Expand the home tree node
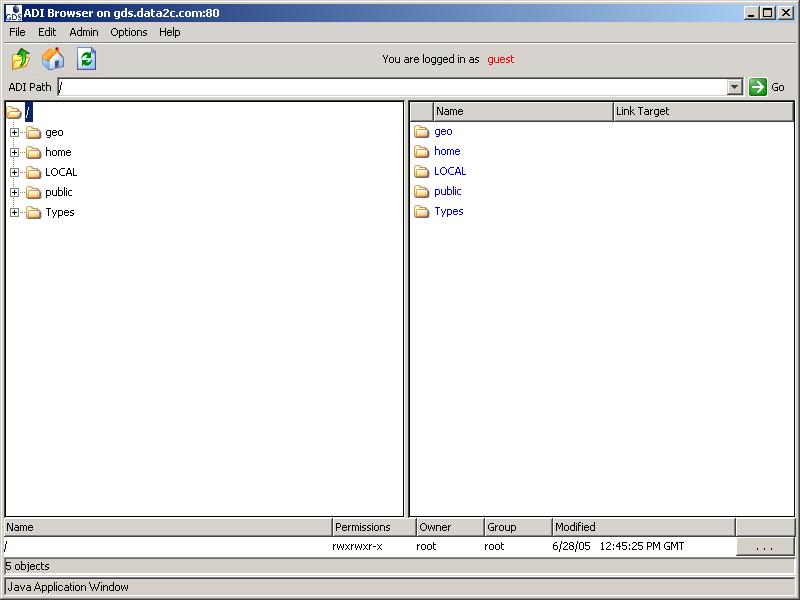This screenshot has width=800, height=600. (15, 152)
